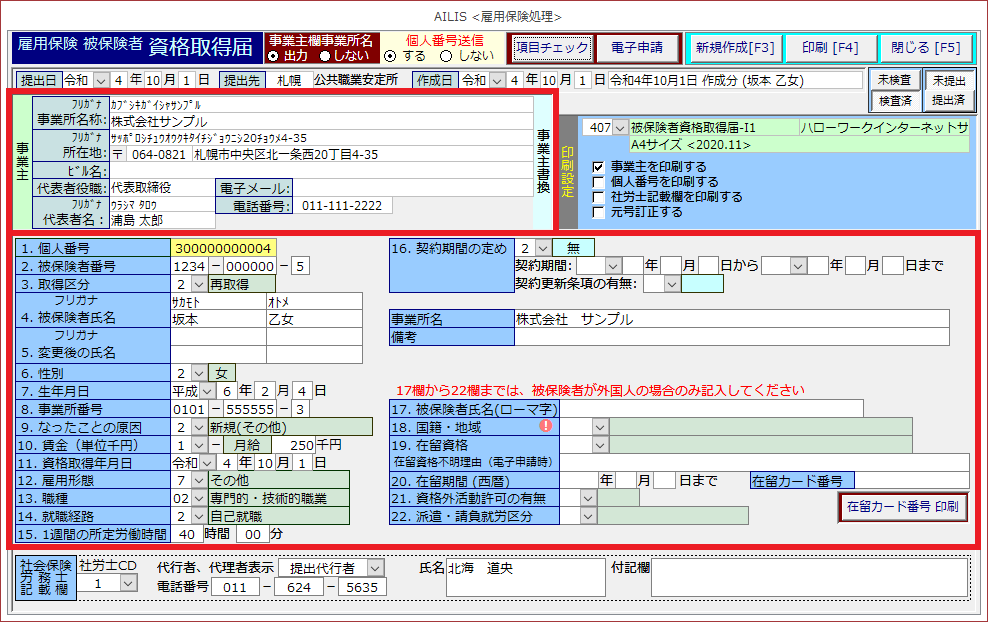Mark the record as 検査済

pos(894,101)
